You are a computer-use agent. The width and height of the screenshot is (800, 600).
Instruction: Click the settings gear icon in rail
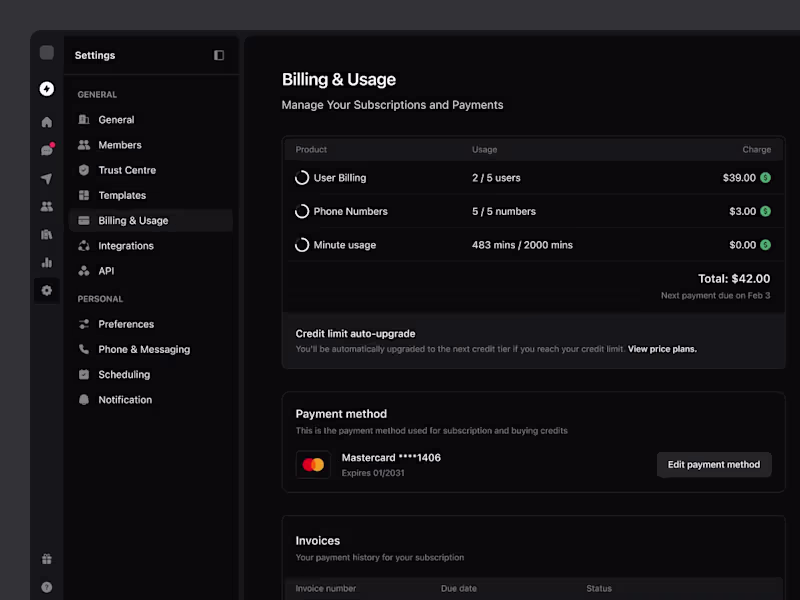[47, 291]
